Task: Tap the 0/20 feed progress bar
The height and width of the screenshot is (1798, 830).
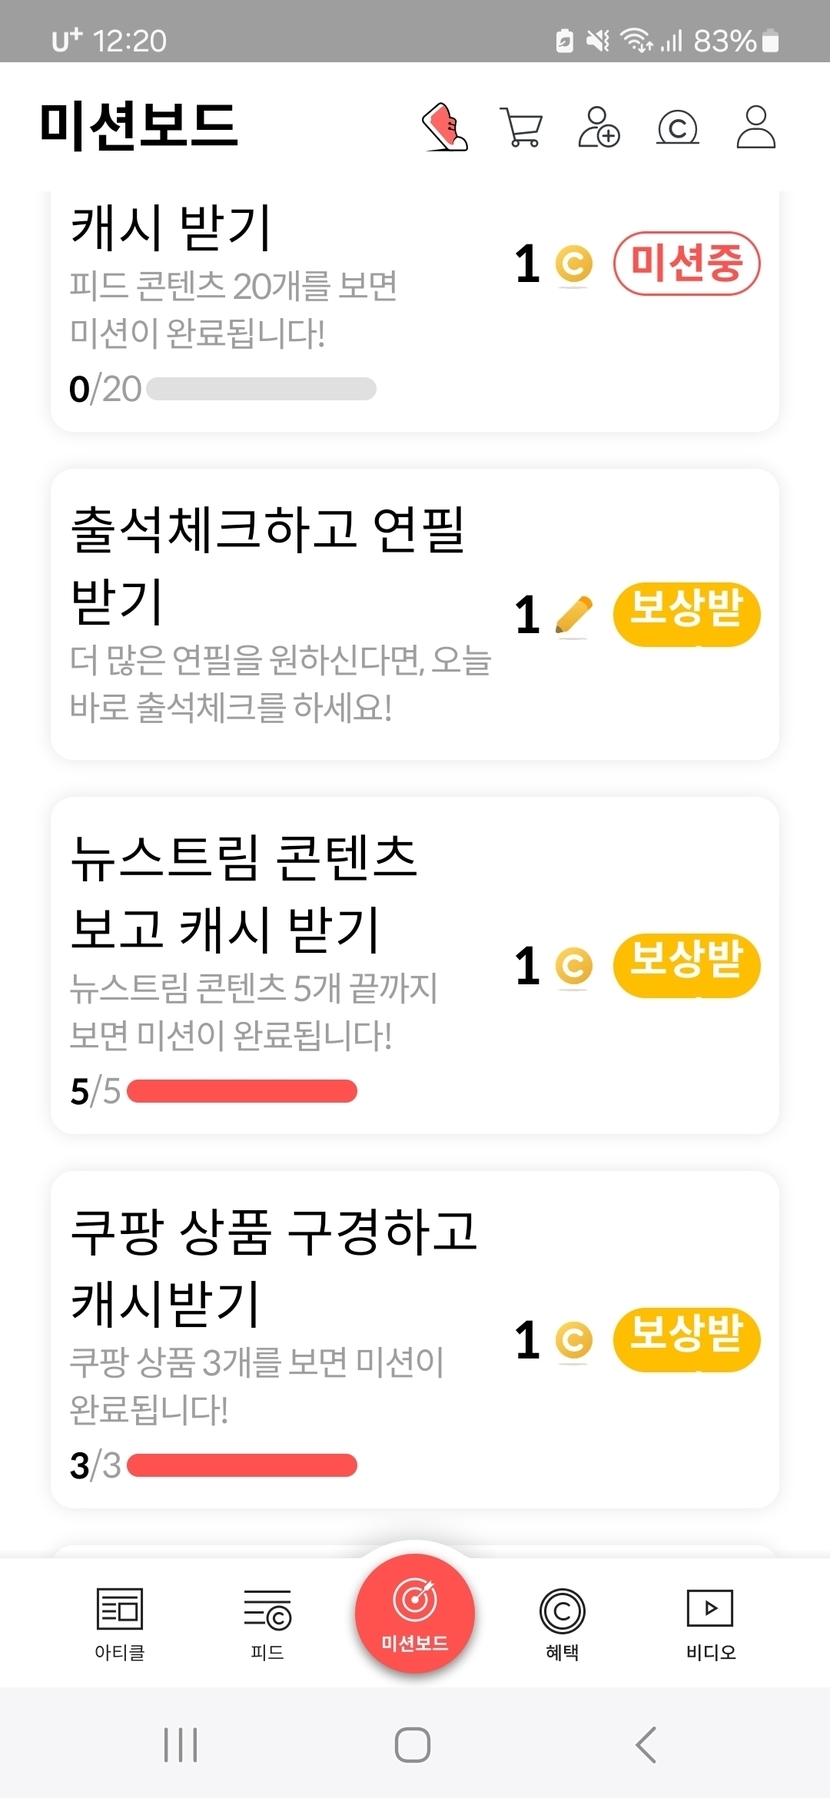Action: point(261,389)
